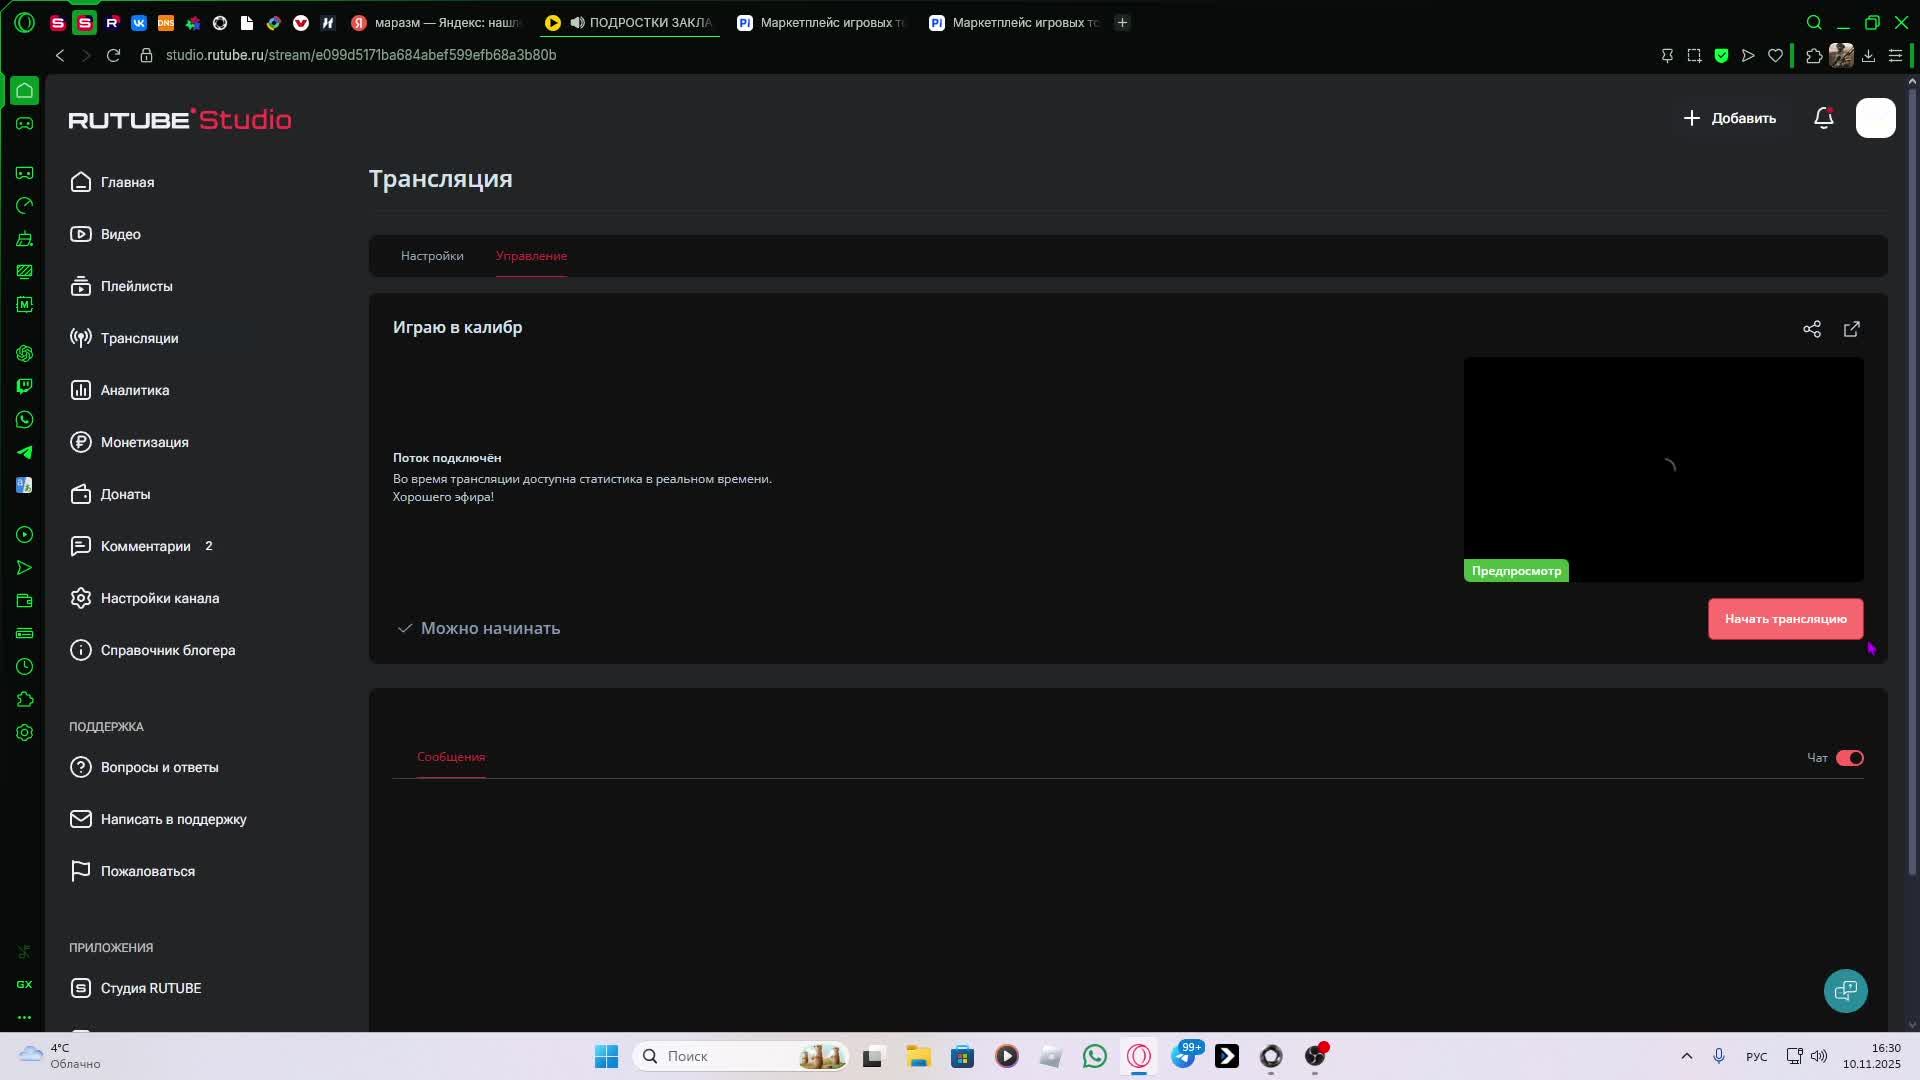
Task: Open ChatGPT in the Opera GX sidebar
Action: point(25,353)
